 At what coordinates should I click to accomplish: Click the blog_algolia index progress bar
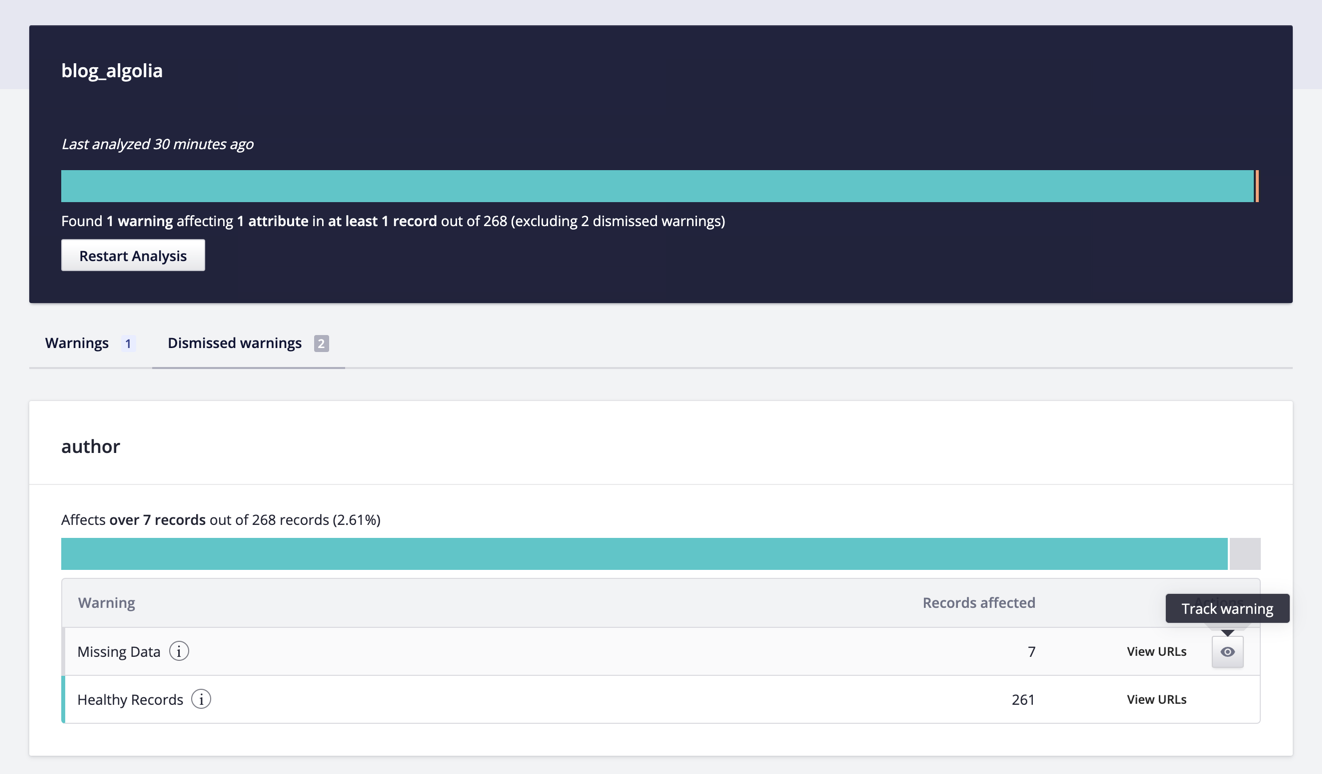coord(660,186)
